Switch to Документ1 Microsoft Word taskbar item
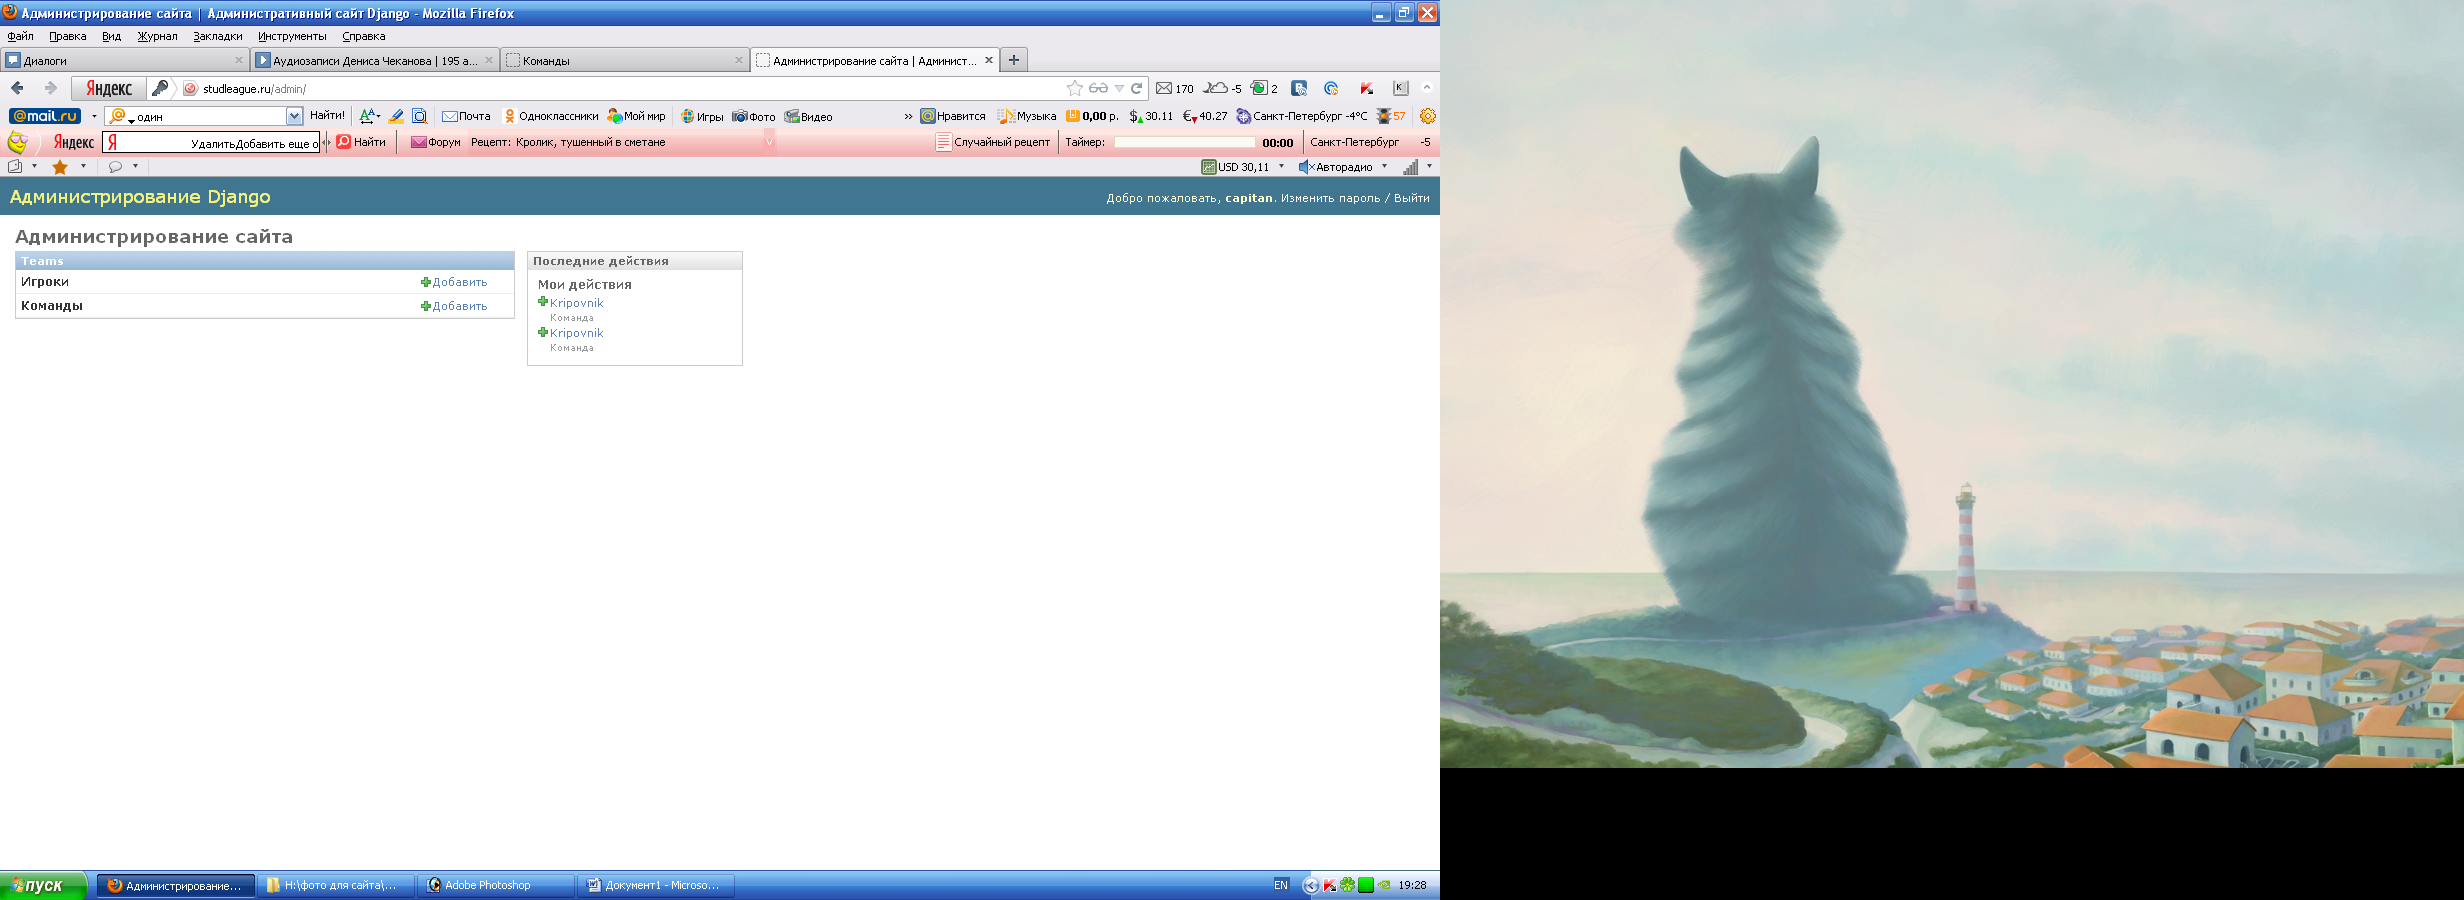 [x=656, y=885]
